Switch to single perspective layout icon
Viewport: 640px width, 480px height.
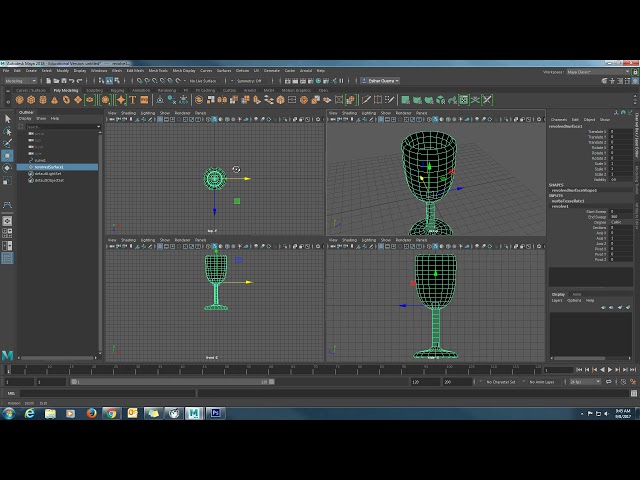pos(7,221)
